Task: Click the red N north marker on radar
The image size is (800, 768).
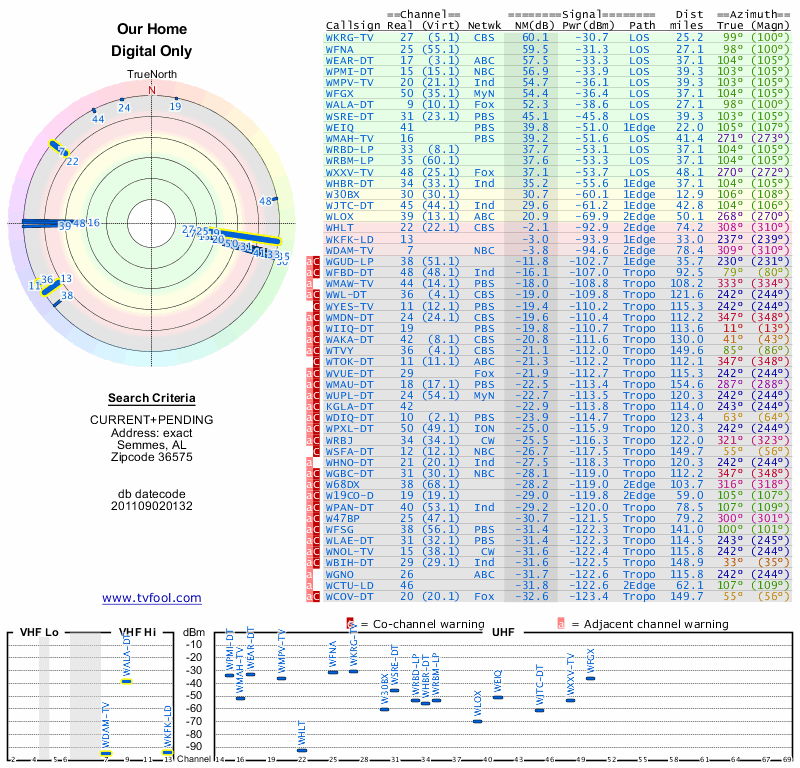Action: [152, 90]
